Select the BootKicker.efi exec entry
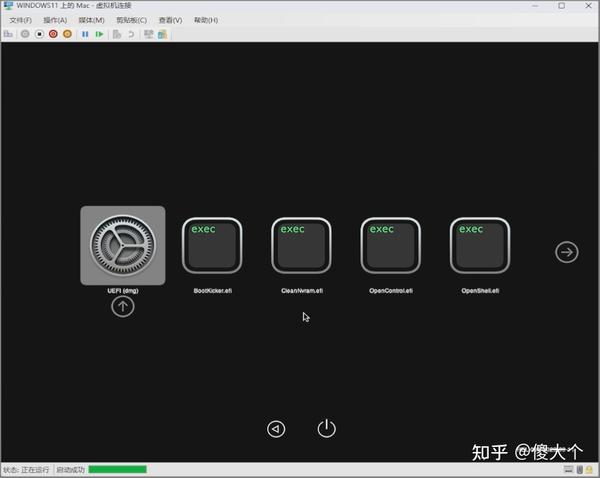The height and width of the screenshot is (478, 600). coord(212,245)
